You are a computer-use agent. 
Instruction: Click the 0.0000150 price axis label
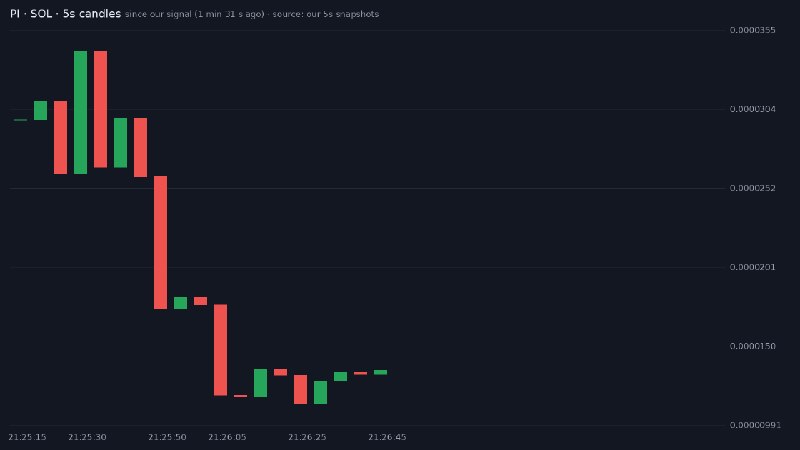point(753,346)
